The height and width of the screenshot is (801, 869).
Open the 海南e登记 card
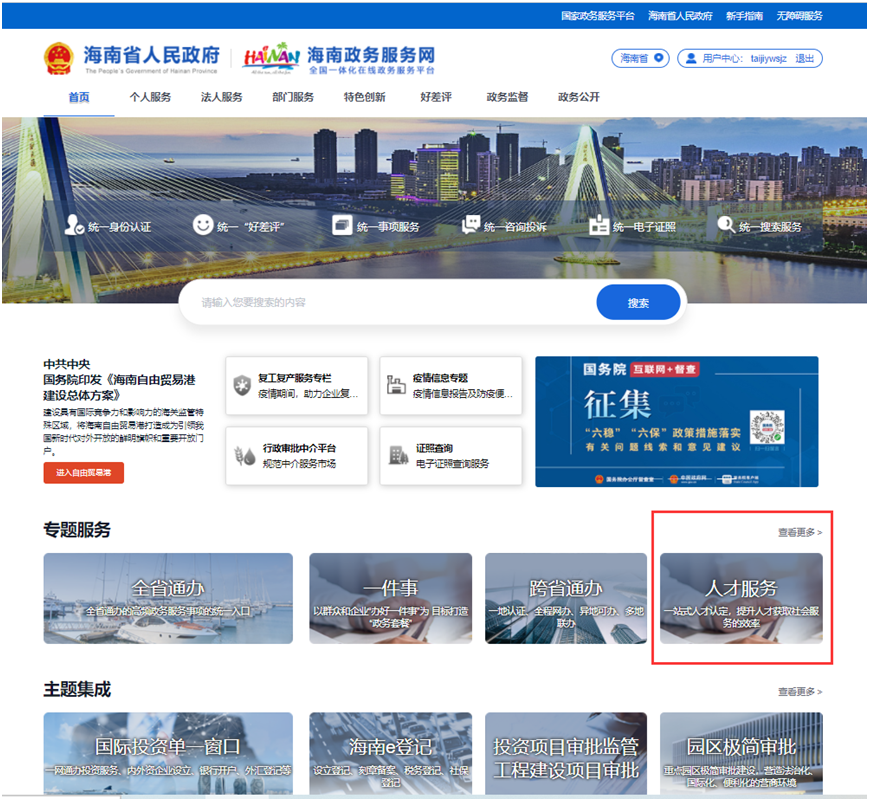(x=391, y=754)
